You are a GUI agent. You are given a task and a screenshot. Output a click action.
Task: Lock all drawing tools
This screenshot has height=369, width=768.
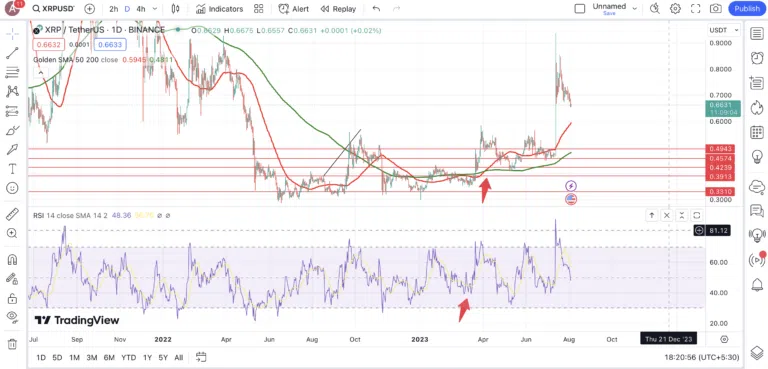click(12, 298)
